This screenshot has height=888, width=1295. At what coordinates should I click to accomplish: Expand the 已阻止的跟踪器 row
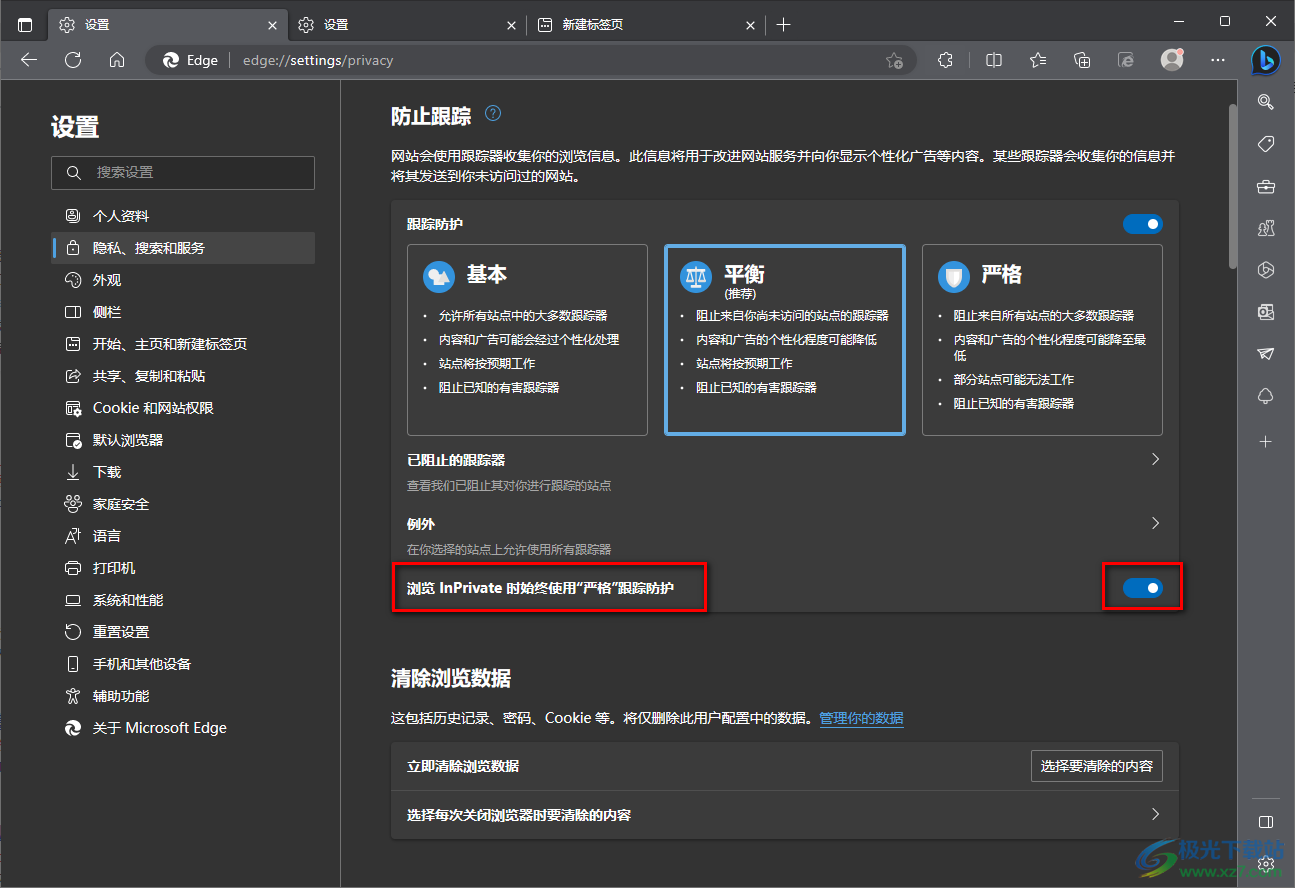pyautogui.click(x=785, y=472)
